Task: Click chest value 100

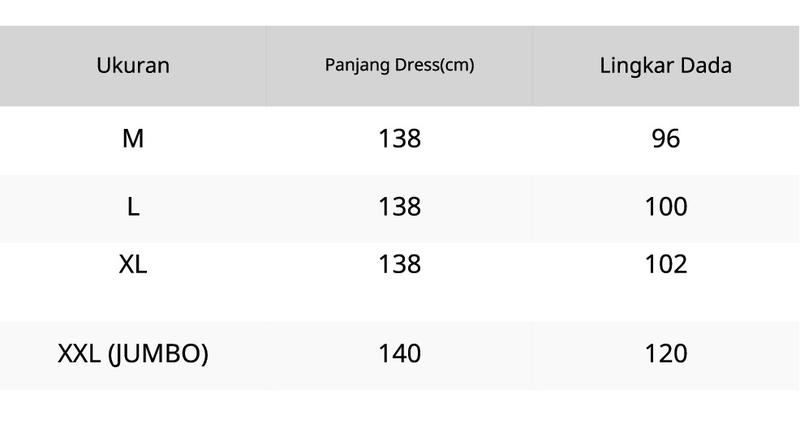Action: (x=666, y=207)
